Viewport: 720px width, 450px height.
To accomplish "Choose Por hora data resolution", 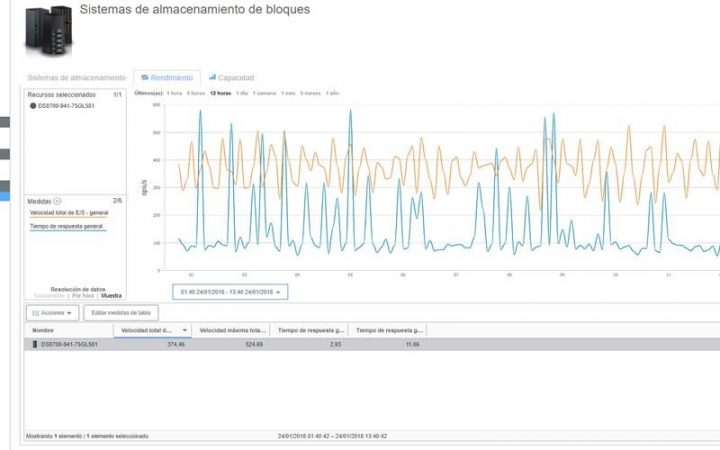I will click(83, 296).
